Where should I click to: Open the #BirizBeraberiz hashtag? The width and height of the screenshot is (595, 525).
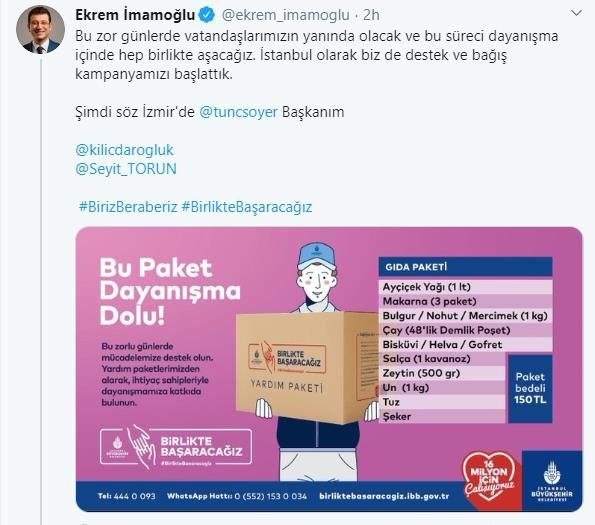128,207
